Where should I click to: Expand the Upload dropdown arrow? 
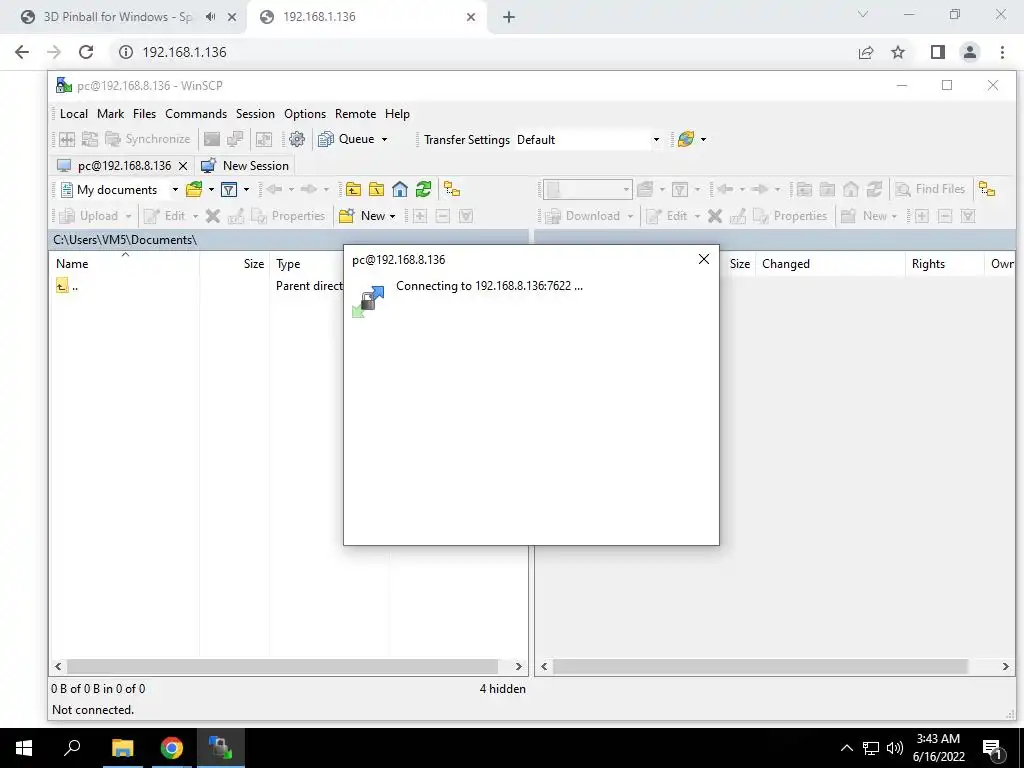129,216
